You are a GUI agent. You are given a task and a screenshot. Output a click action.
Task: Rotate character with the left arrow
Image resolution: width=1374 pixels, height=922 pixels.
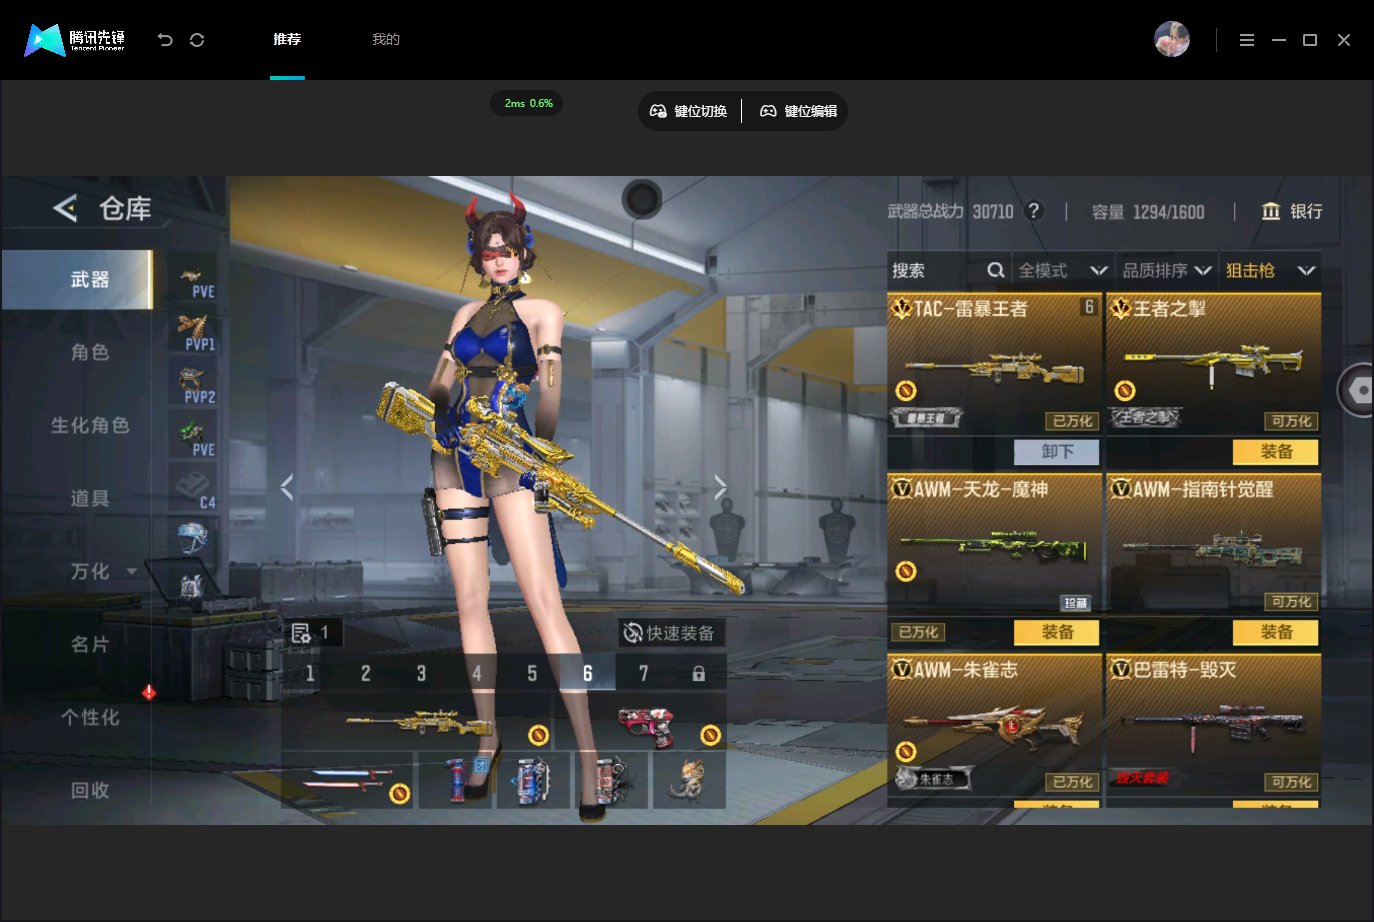[287, 487]
